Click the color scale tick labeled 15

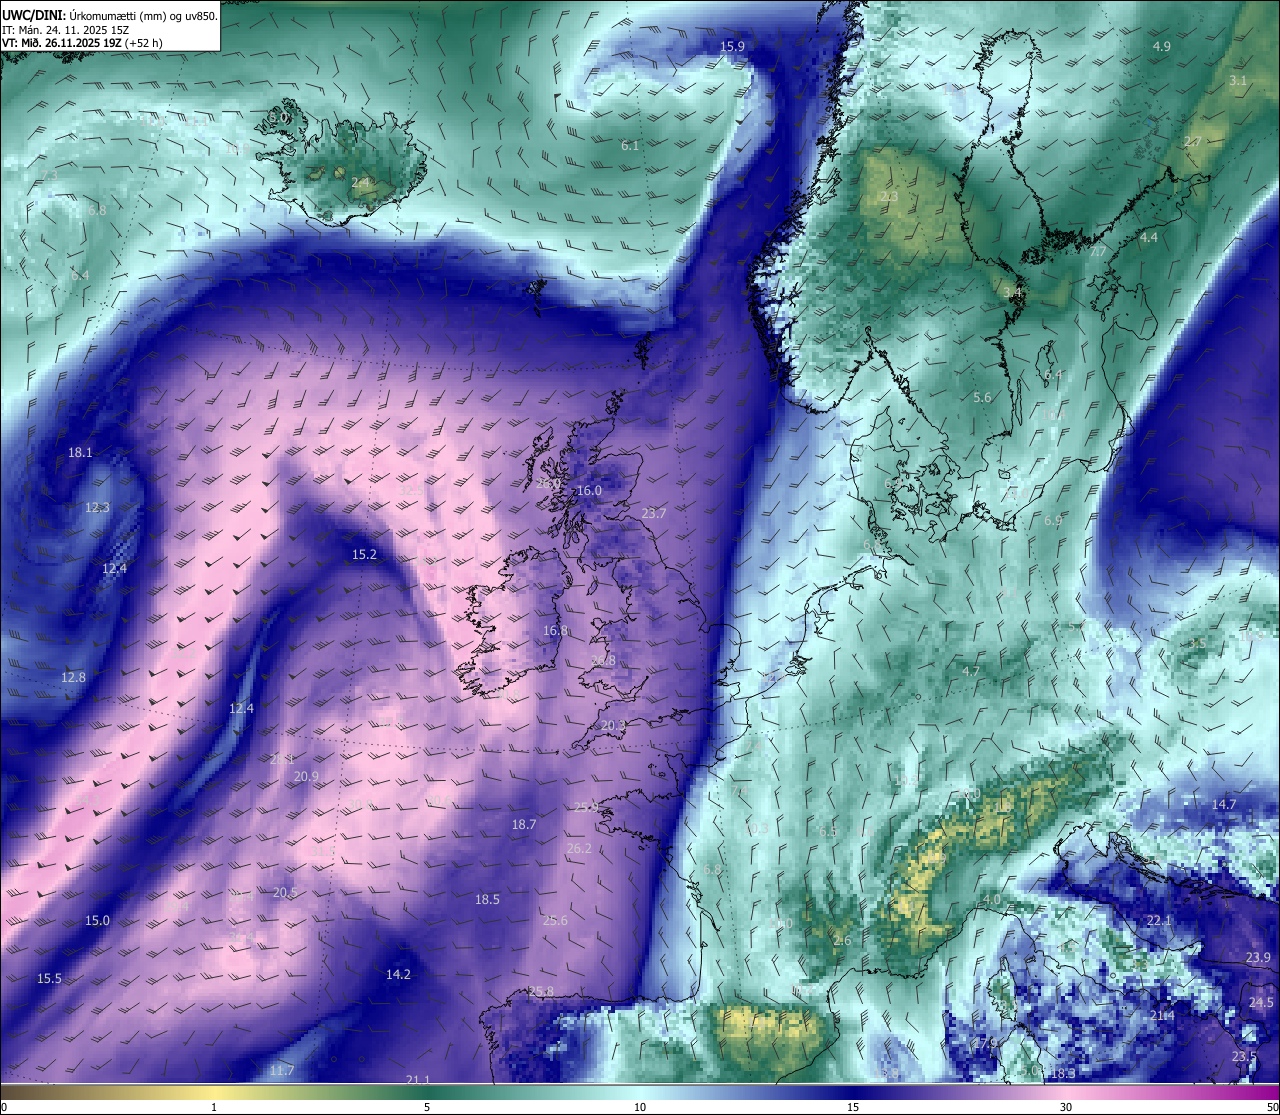tap(853, 1107)
